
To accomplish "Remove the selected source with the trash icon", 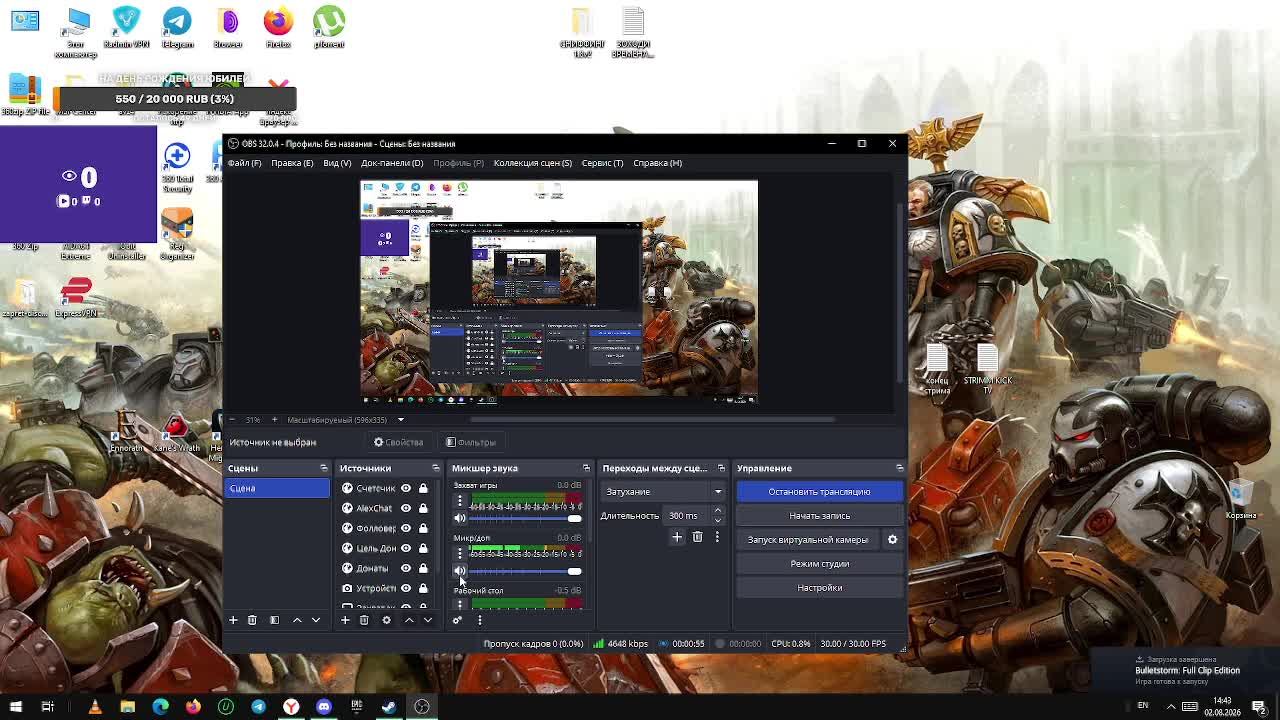I will [364, 620].
